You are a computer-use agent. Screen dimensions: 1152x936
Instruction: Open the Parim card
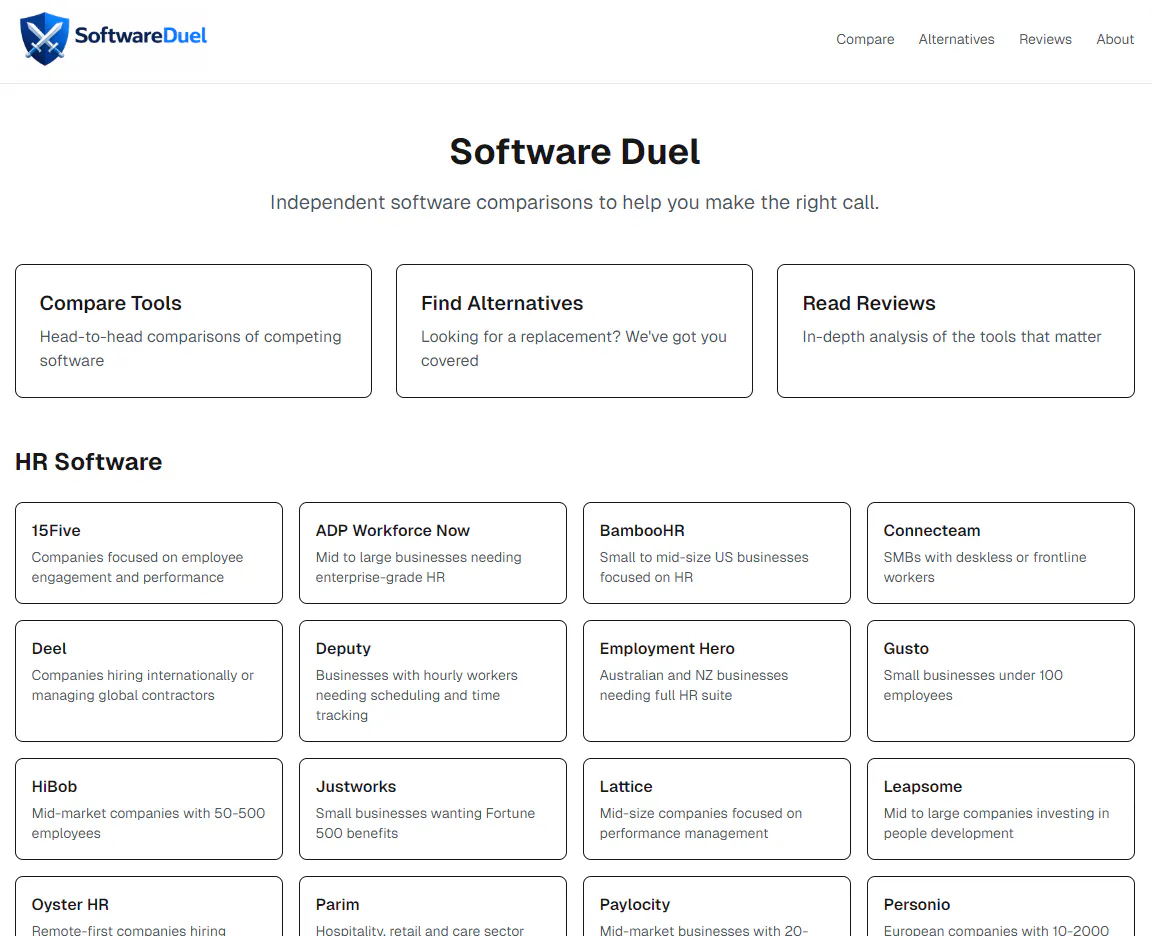[x=433, y=907]
